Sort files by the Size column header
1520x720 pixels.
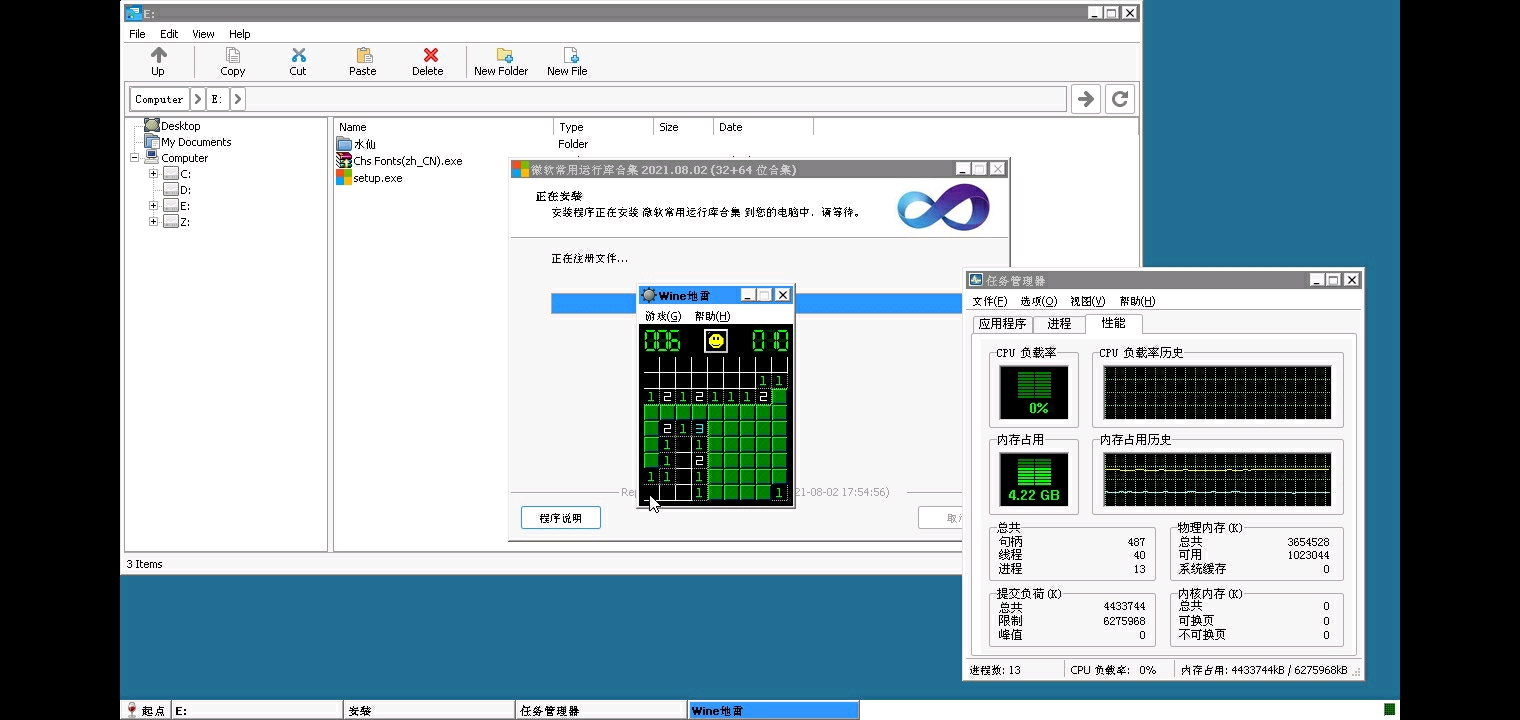[x=669, y=127]
